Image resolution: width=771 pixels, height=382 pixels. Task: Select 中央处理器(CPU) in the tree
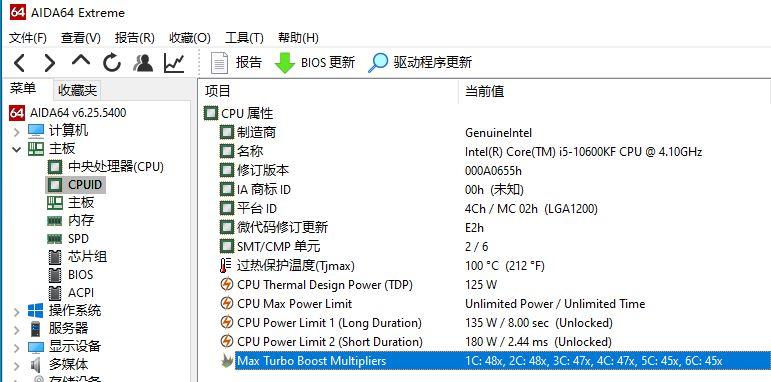(116, 167)
